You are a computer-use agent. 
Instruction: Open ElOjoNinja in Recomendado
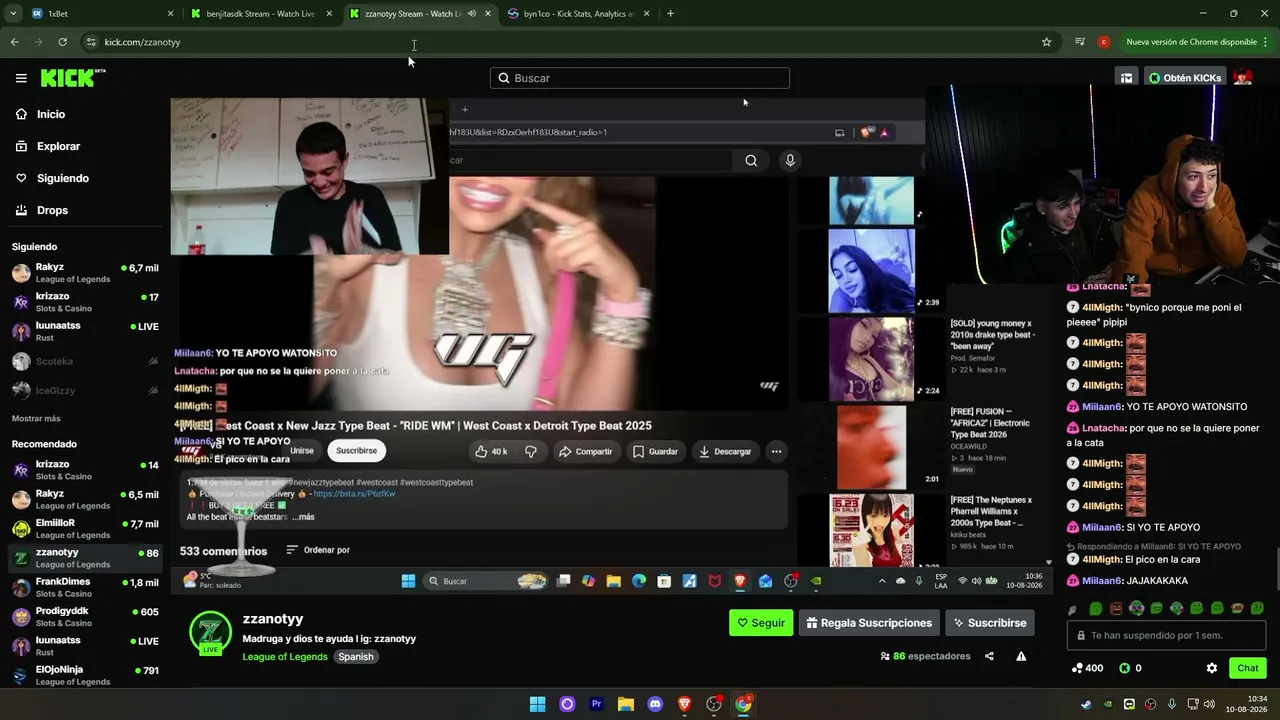[x=85, y=674]
